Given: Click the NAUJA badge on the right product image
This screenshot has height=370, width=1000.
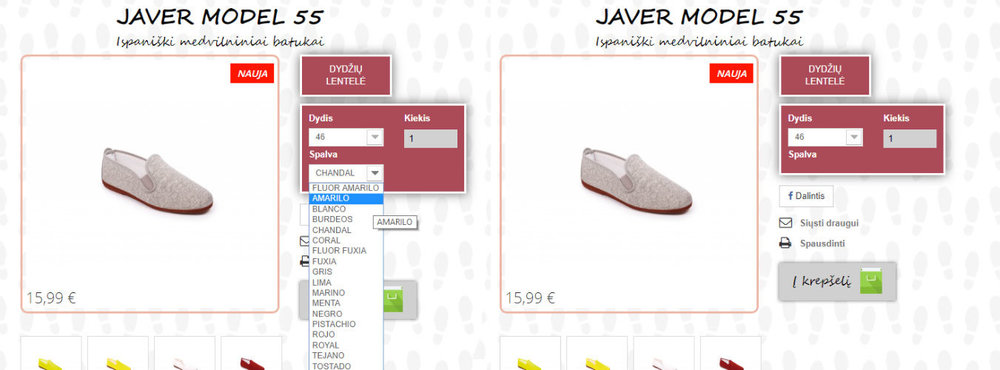Looking at the screenshot, I should pyautogui.click(x=731, y=73).
